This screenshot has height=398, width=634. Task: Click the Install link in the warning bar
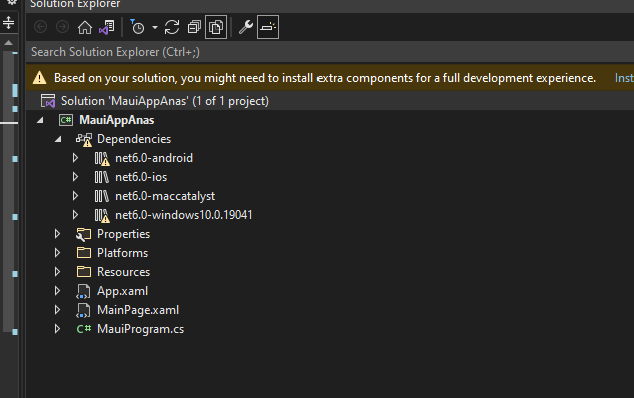(x=624, y=78)
